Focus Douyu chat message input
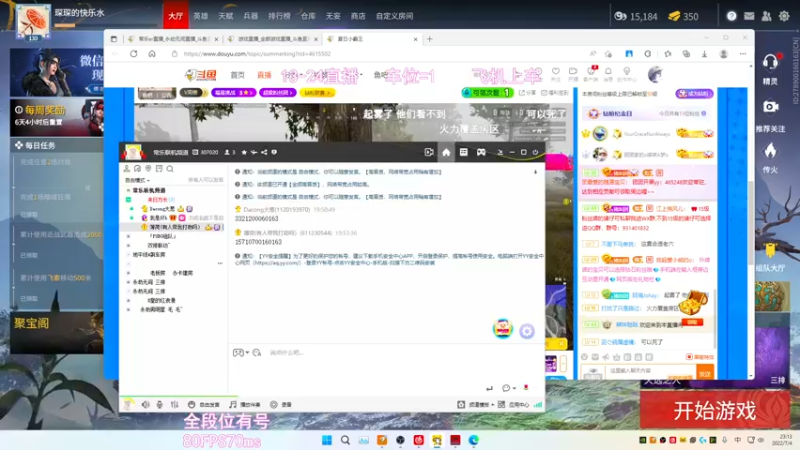The width and height of the screenshot is (800, 450). pos(651,371)
